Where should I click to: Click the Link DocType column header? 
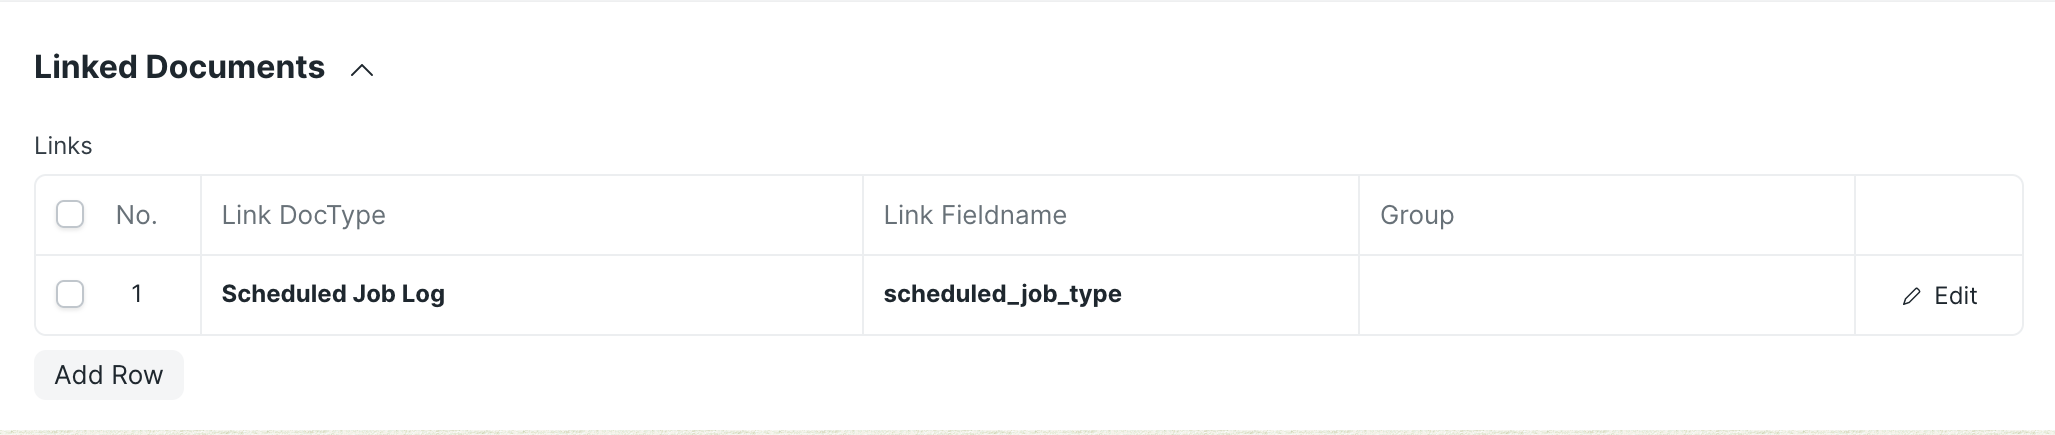tap(303, 215)
